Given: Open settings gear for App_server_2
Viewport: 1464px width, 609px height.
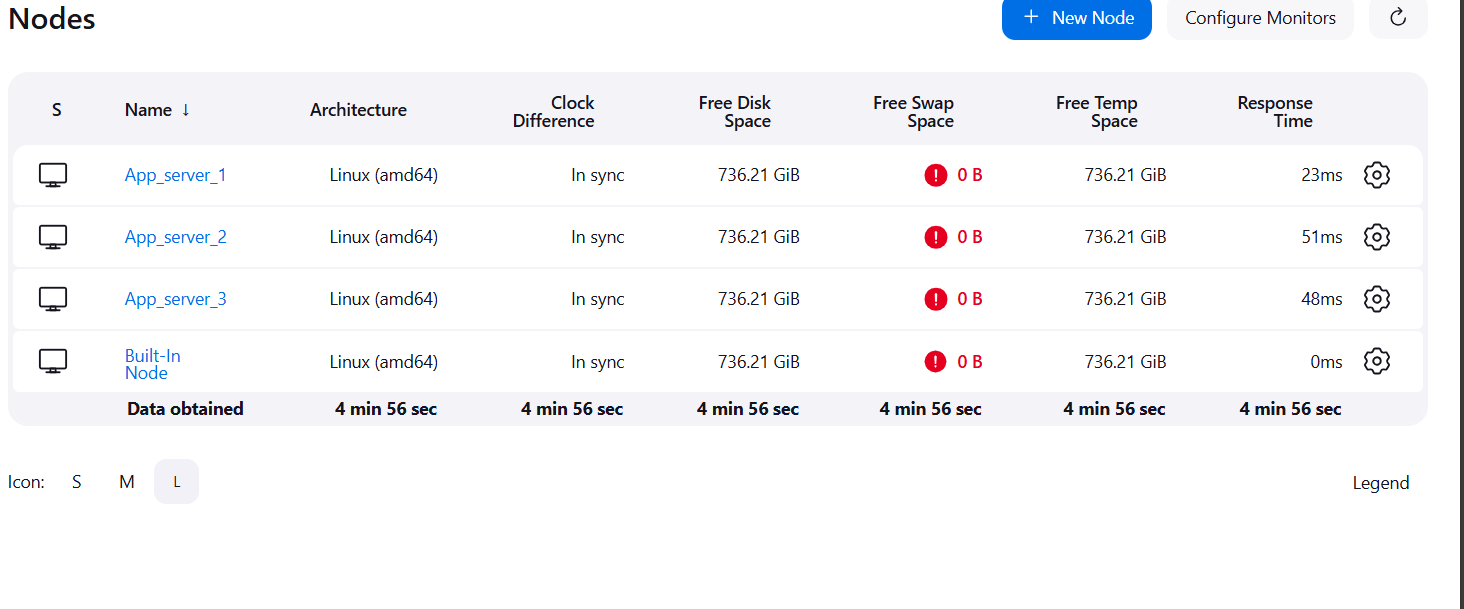Looking at the screenshot, I should [x=1377, y=237].
